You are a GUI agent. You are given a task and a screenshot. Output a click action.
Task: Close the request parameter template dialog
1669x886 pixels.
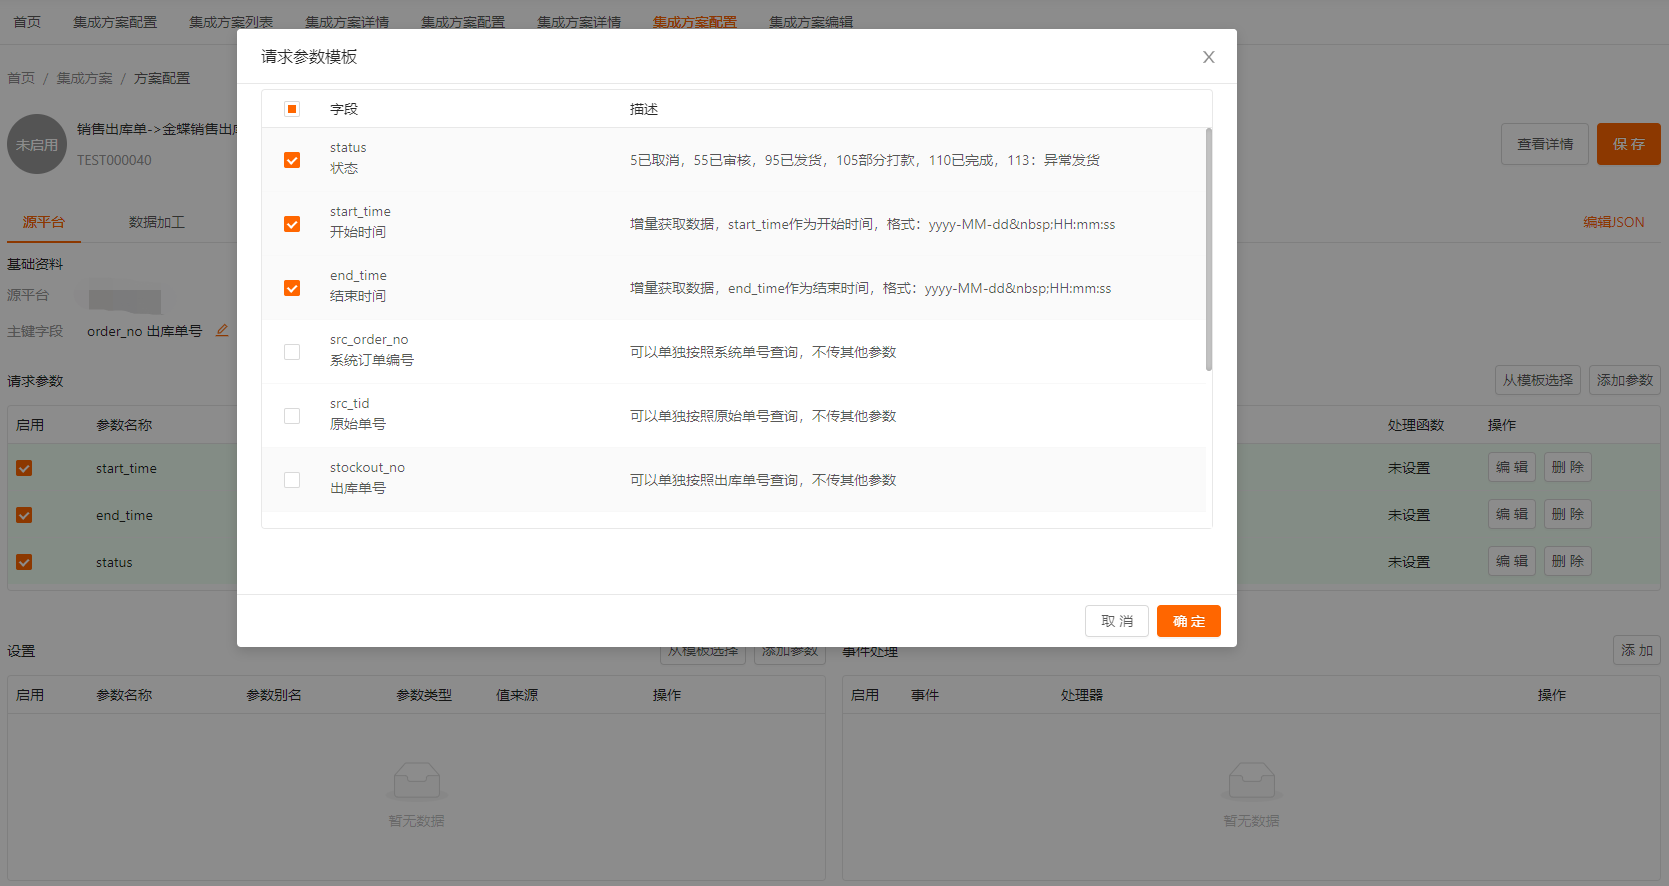(x=1208, y=57)
